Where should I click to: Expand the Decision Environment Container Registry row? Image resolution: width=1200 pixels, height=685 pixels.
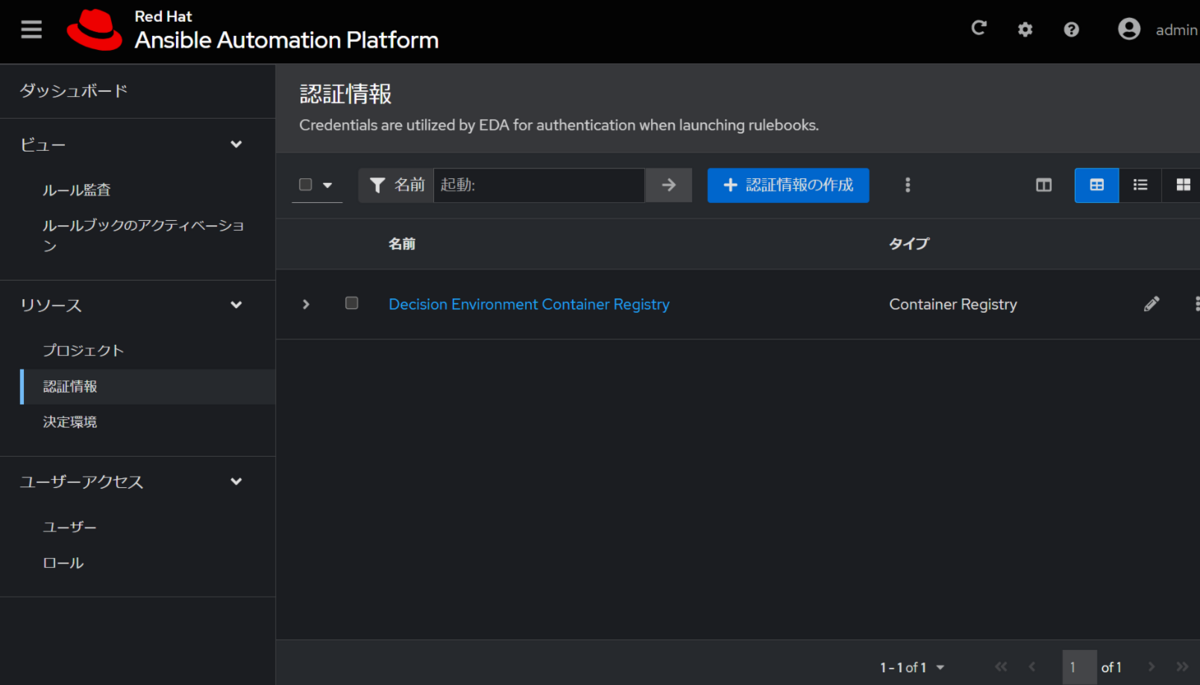305,304
